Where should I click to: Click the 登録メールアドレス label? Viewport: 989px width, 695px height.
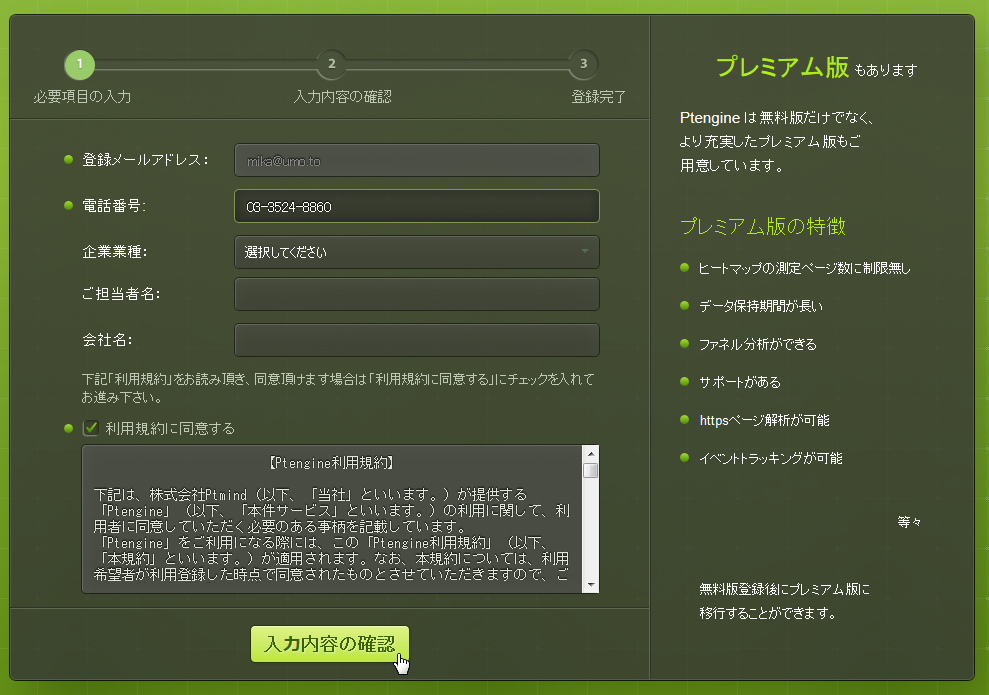145,160
